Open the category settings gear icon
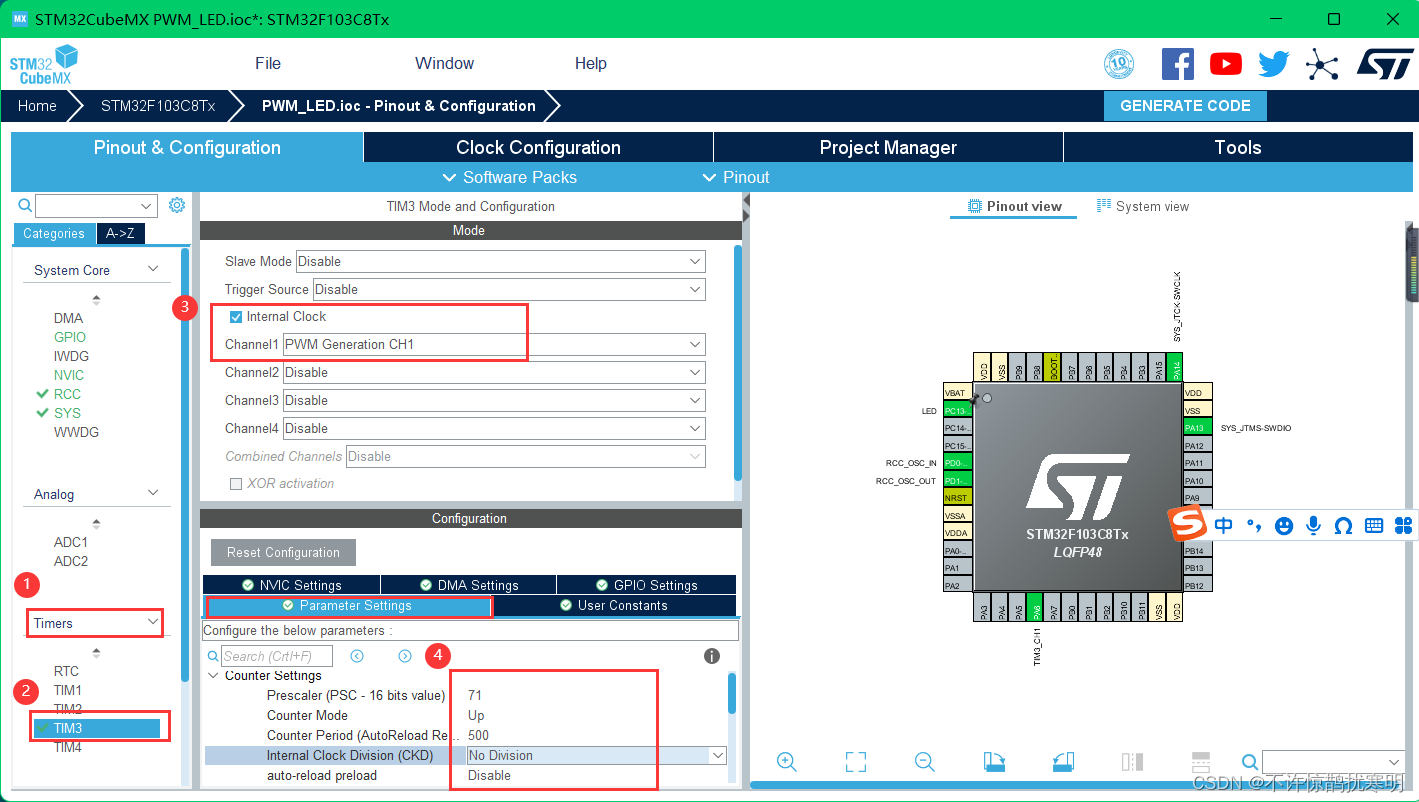Screen dimensions: 1419x802 pyautogui.click(x=177, y=205)
